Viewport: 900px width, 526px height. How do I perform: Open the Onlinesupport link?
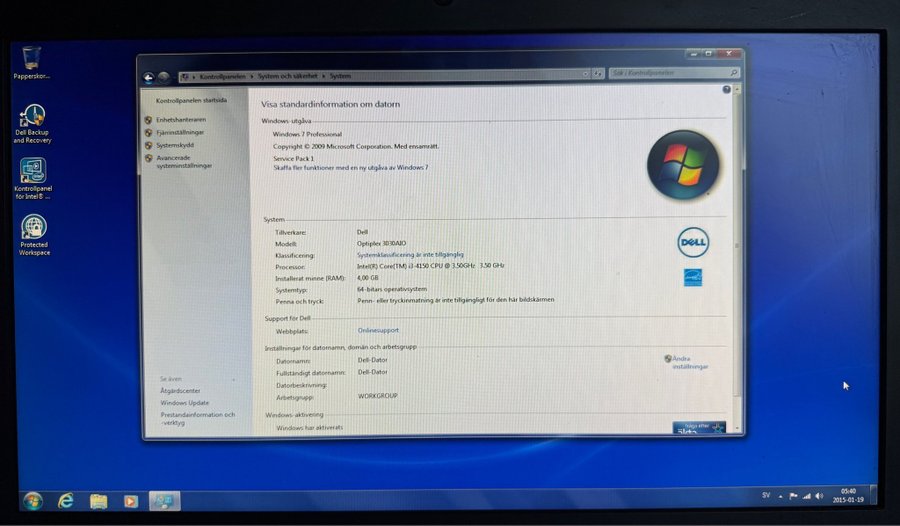(x=378, y=330)
